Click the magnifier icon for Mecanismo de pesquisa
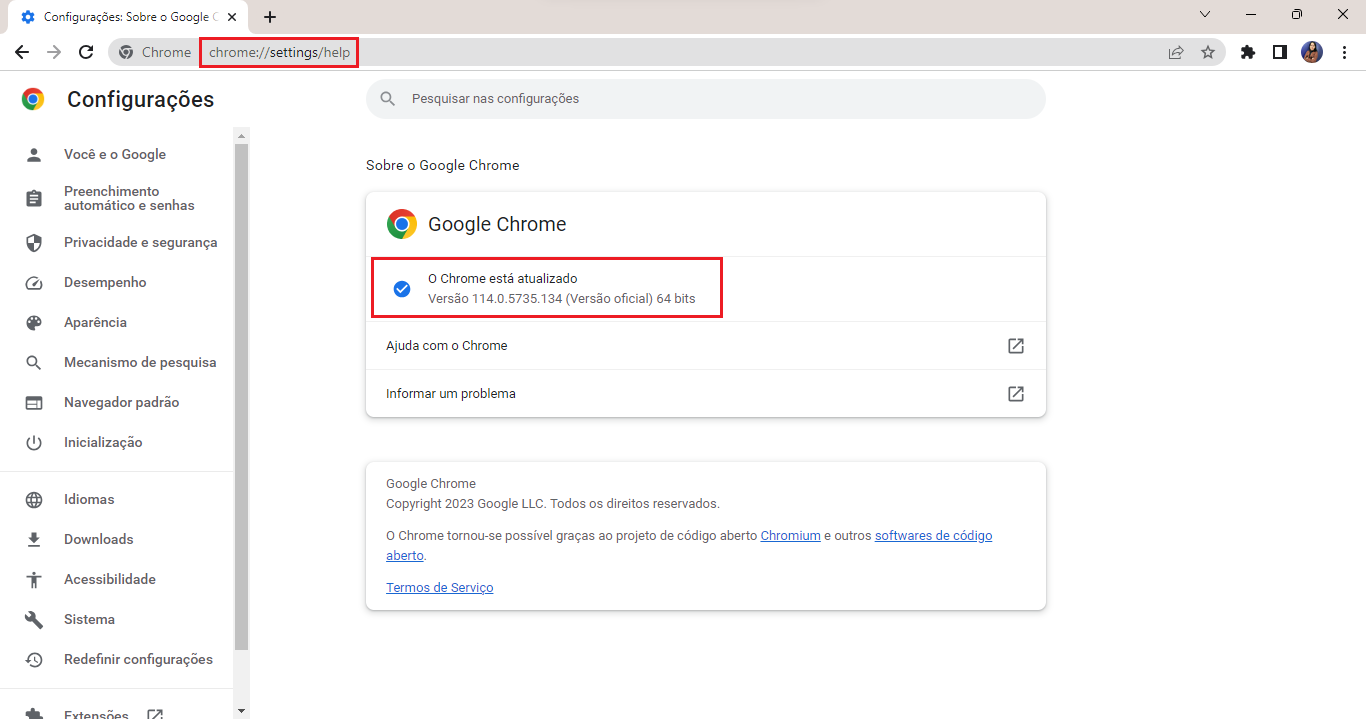Screen dimensions: 1366x719 (34, 363)
